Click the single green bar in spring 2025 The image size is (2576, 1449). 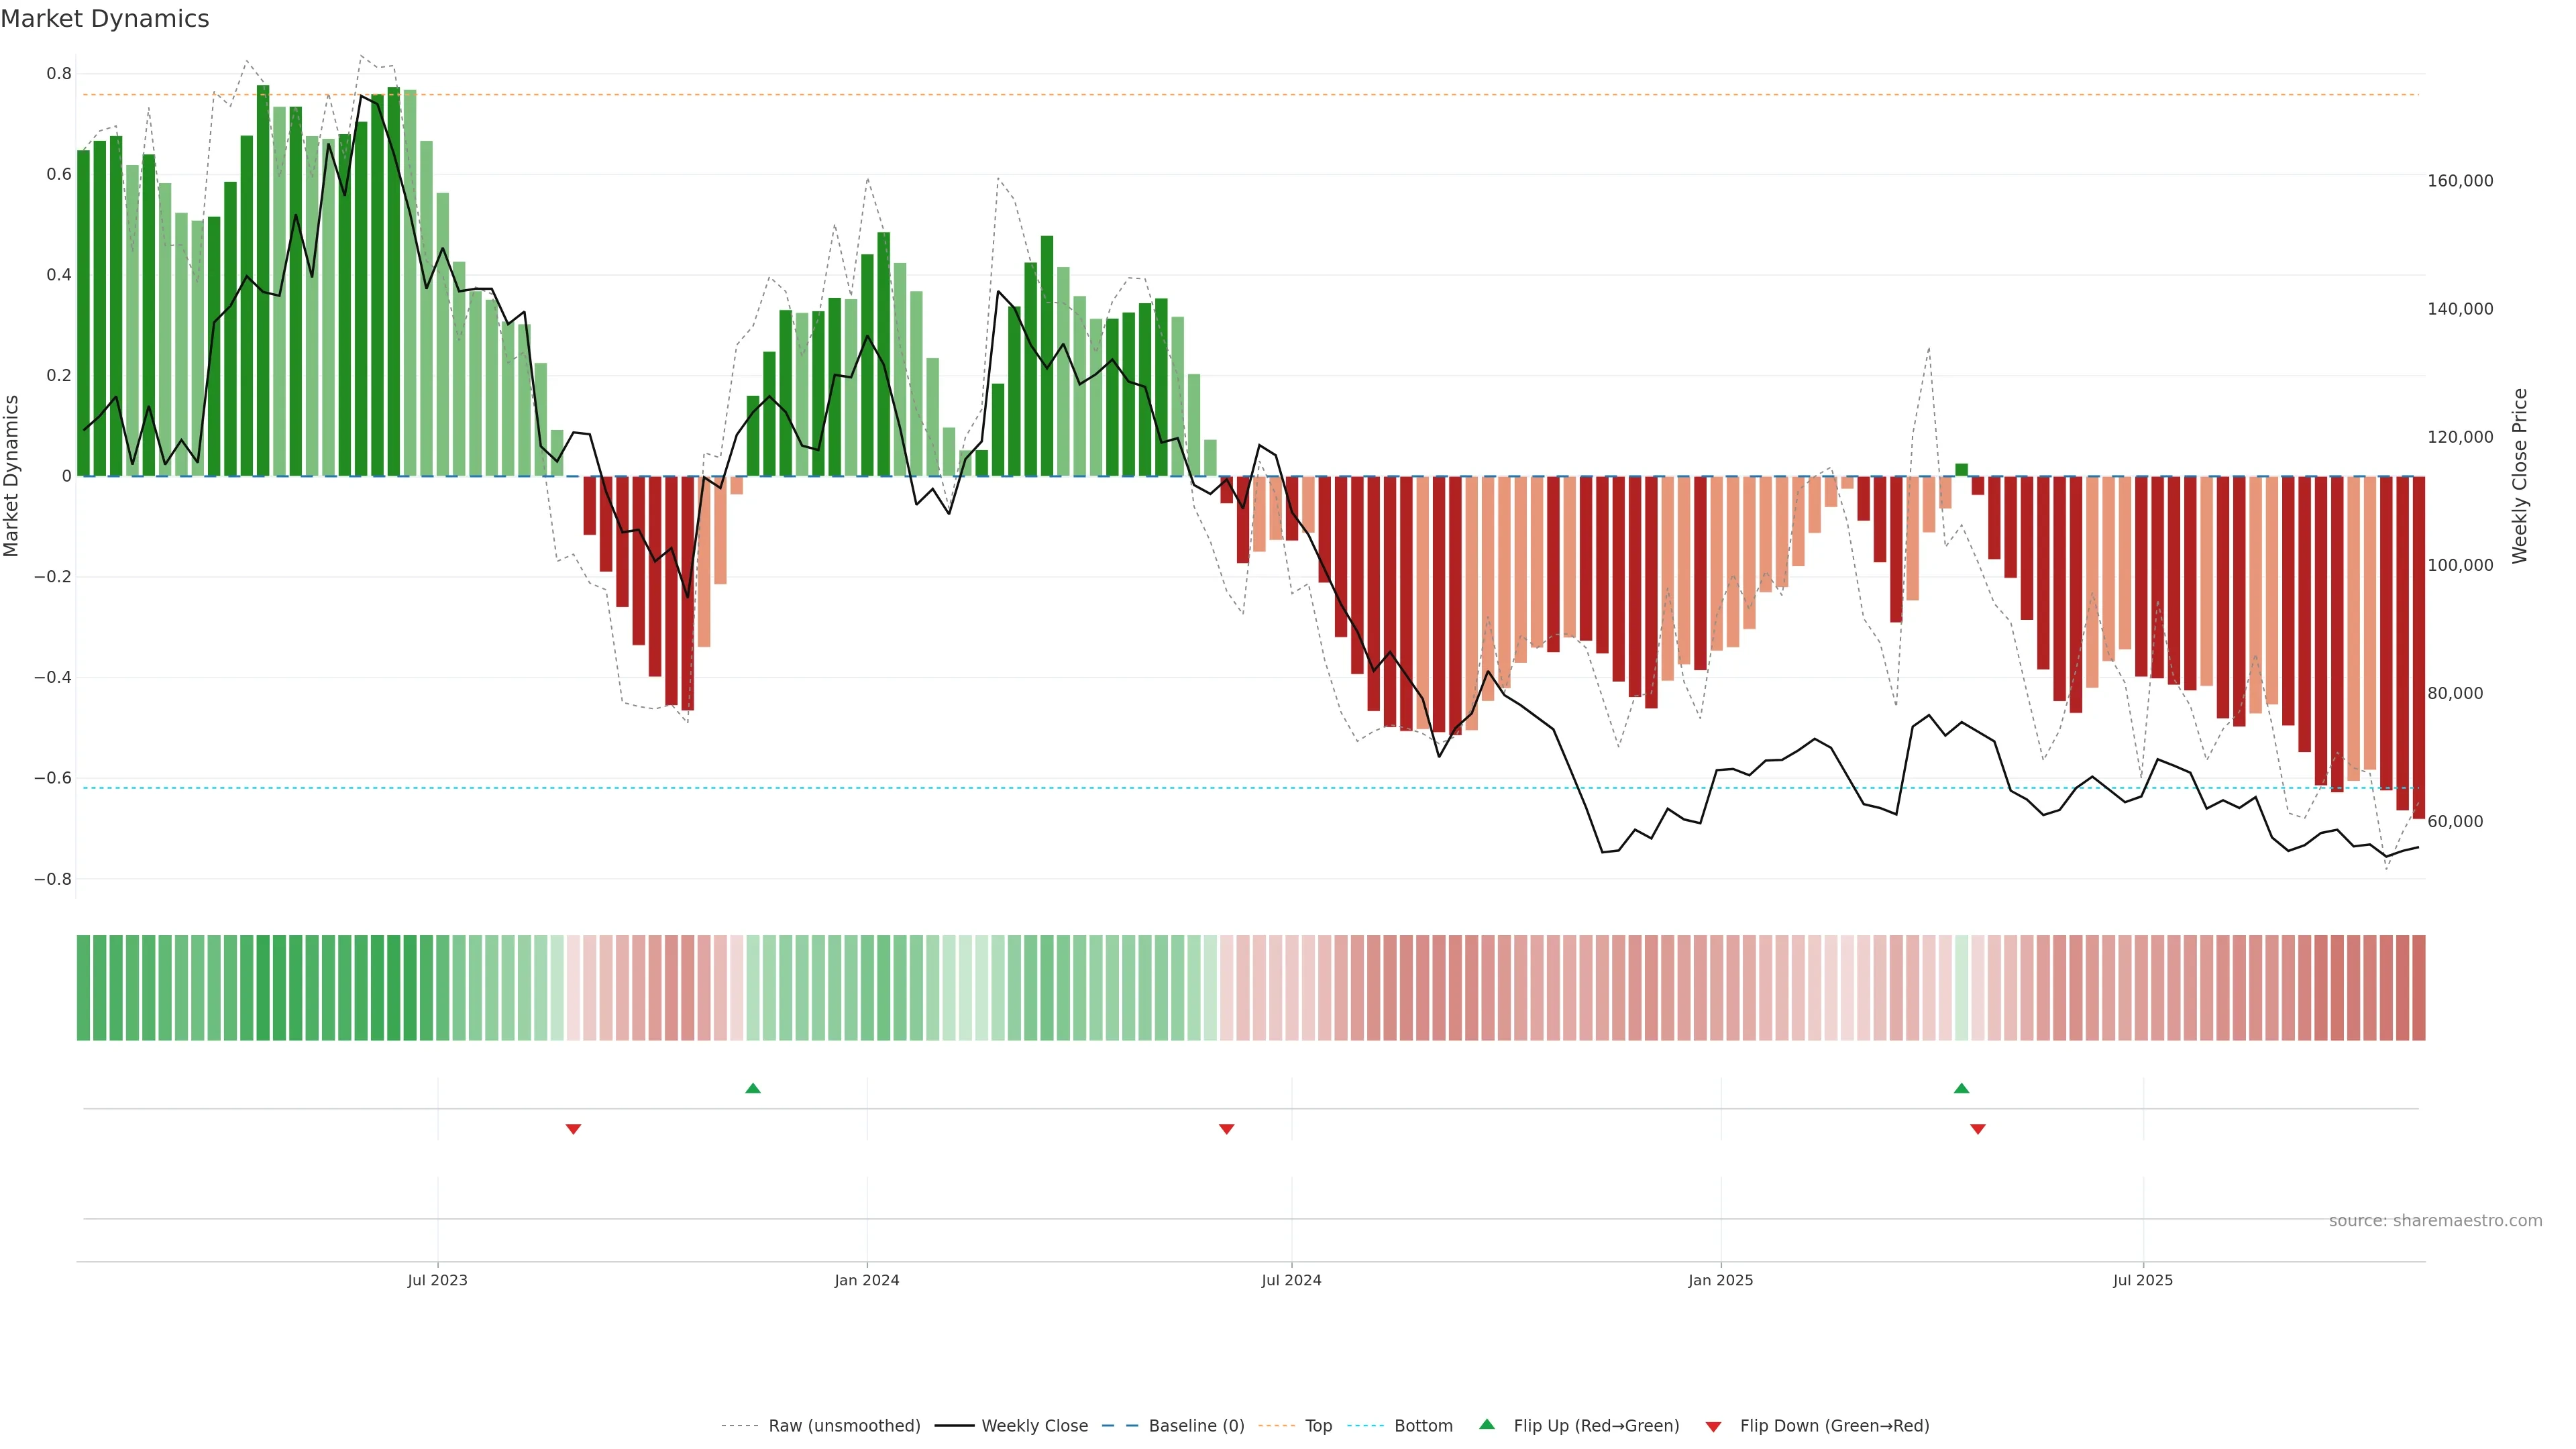click(x=1961, y=470)
